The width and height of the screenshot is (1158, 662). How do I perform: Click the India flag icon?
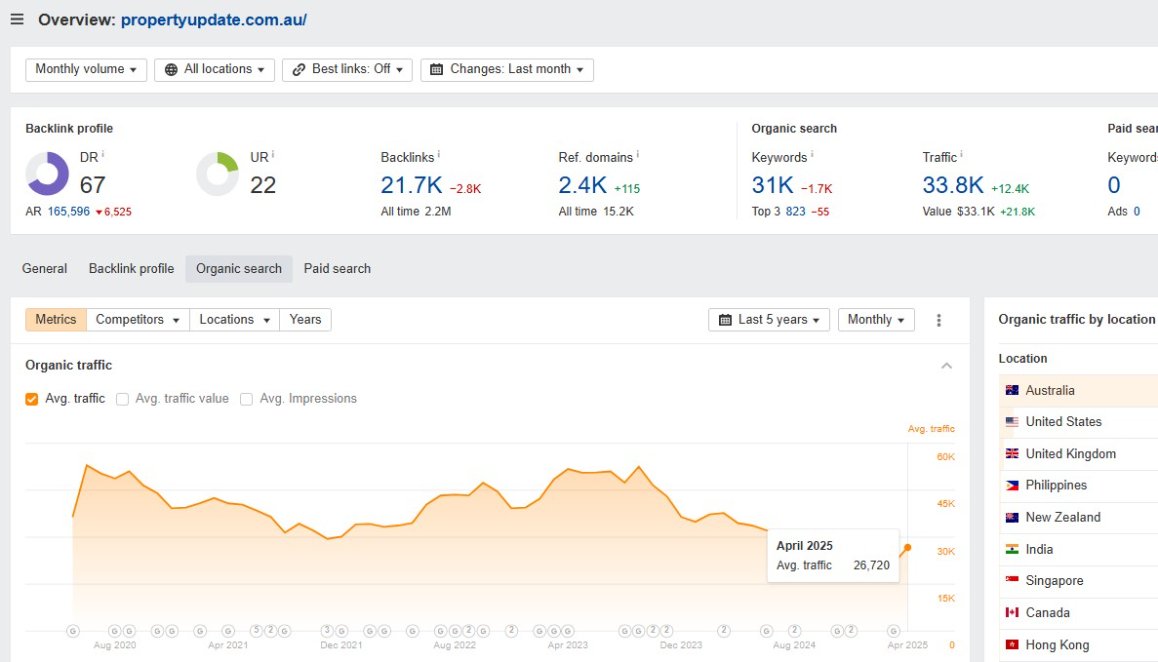click(1012, 549)
